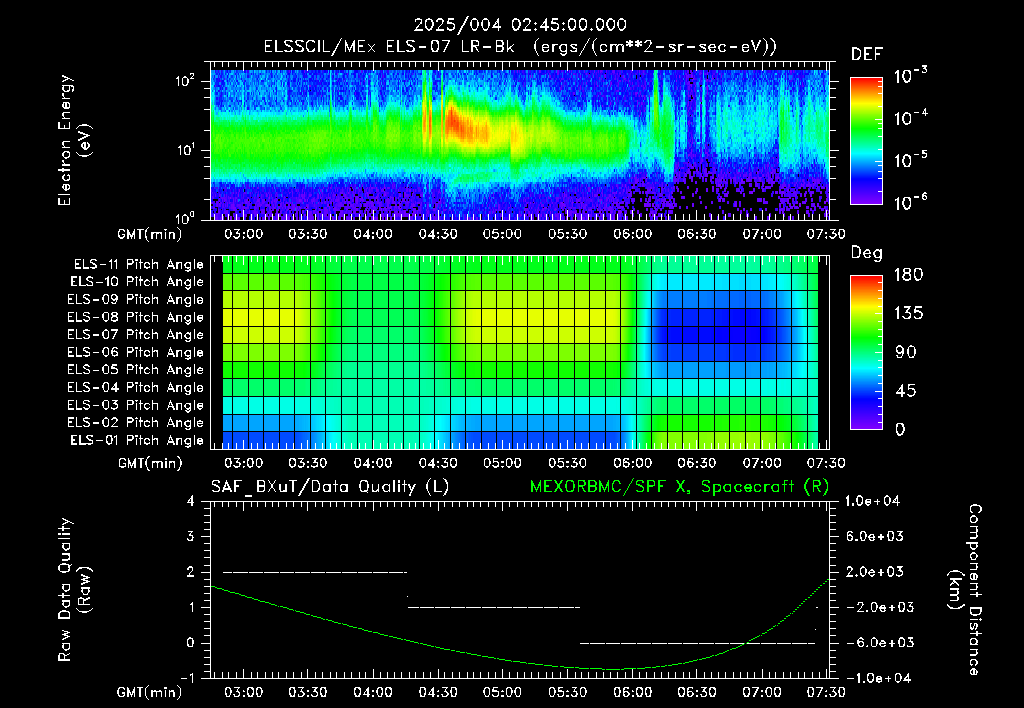Click the 10^-3 value on DEF colorbar
1024x708 pixels.
tap(910, 75)
